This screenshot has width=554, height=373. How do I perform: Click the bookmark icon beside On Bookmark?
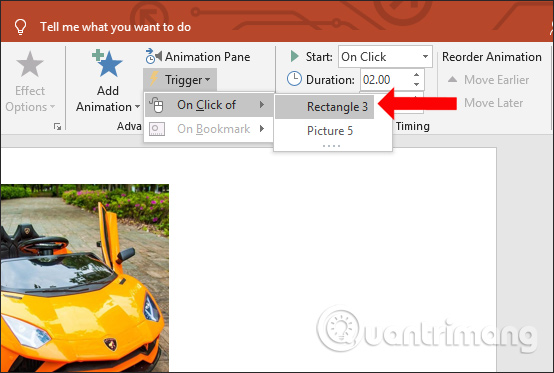click(157, 129)
